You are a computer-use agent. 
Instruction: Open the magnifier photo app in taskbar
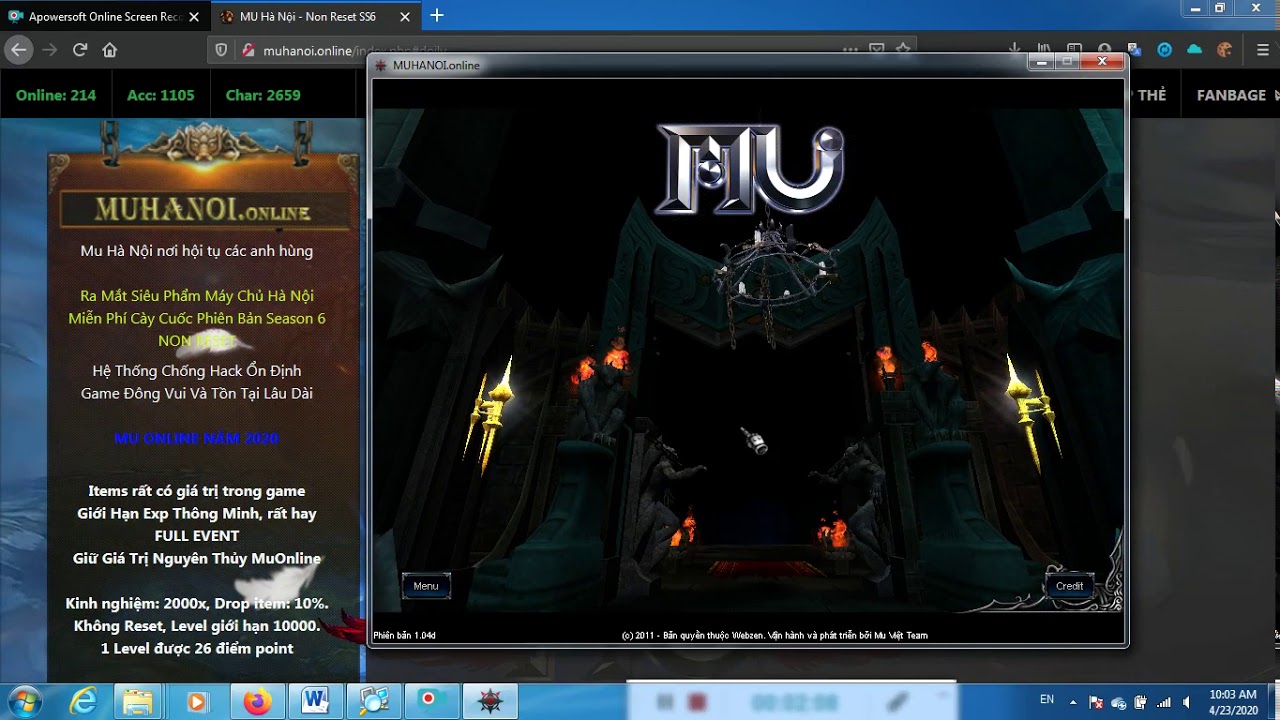(x=375, y=702)
